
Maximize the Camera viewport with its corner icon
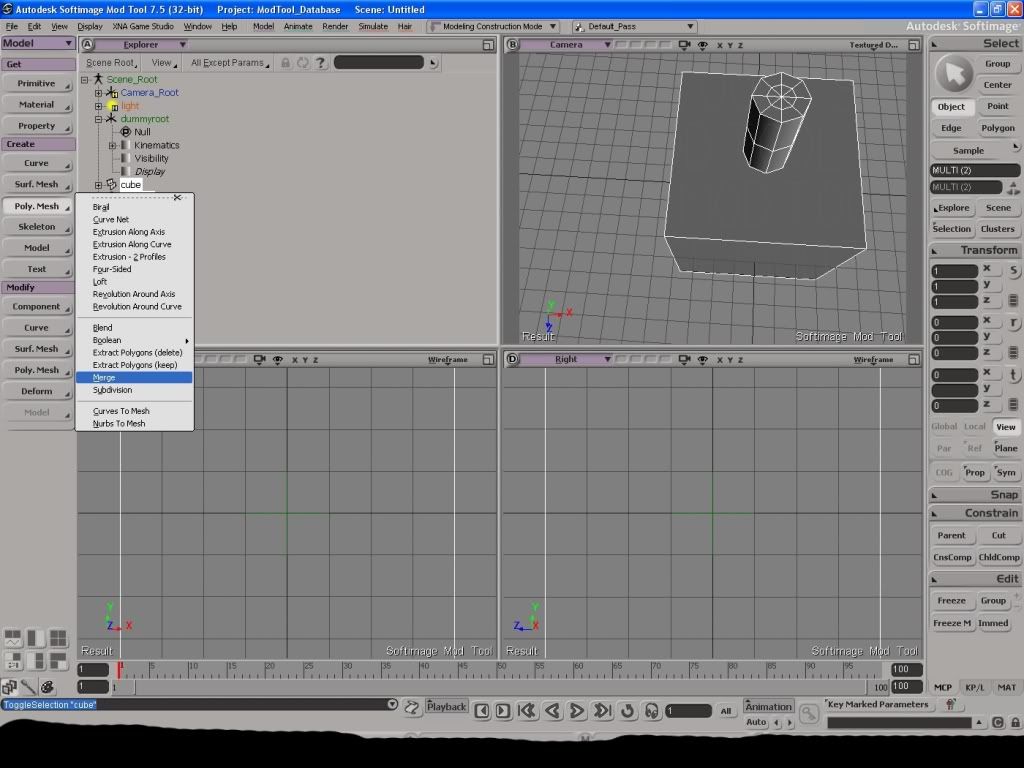pos(914,45)
